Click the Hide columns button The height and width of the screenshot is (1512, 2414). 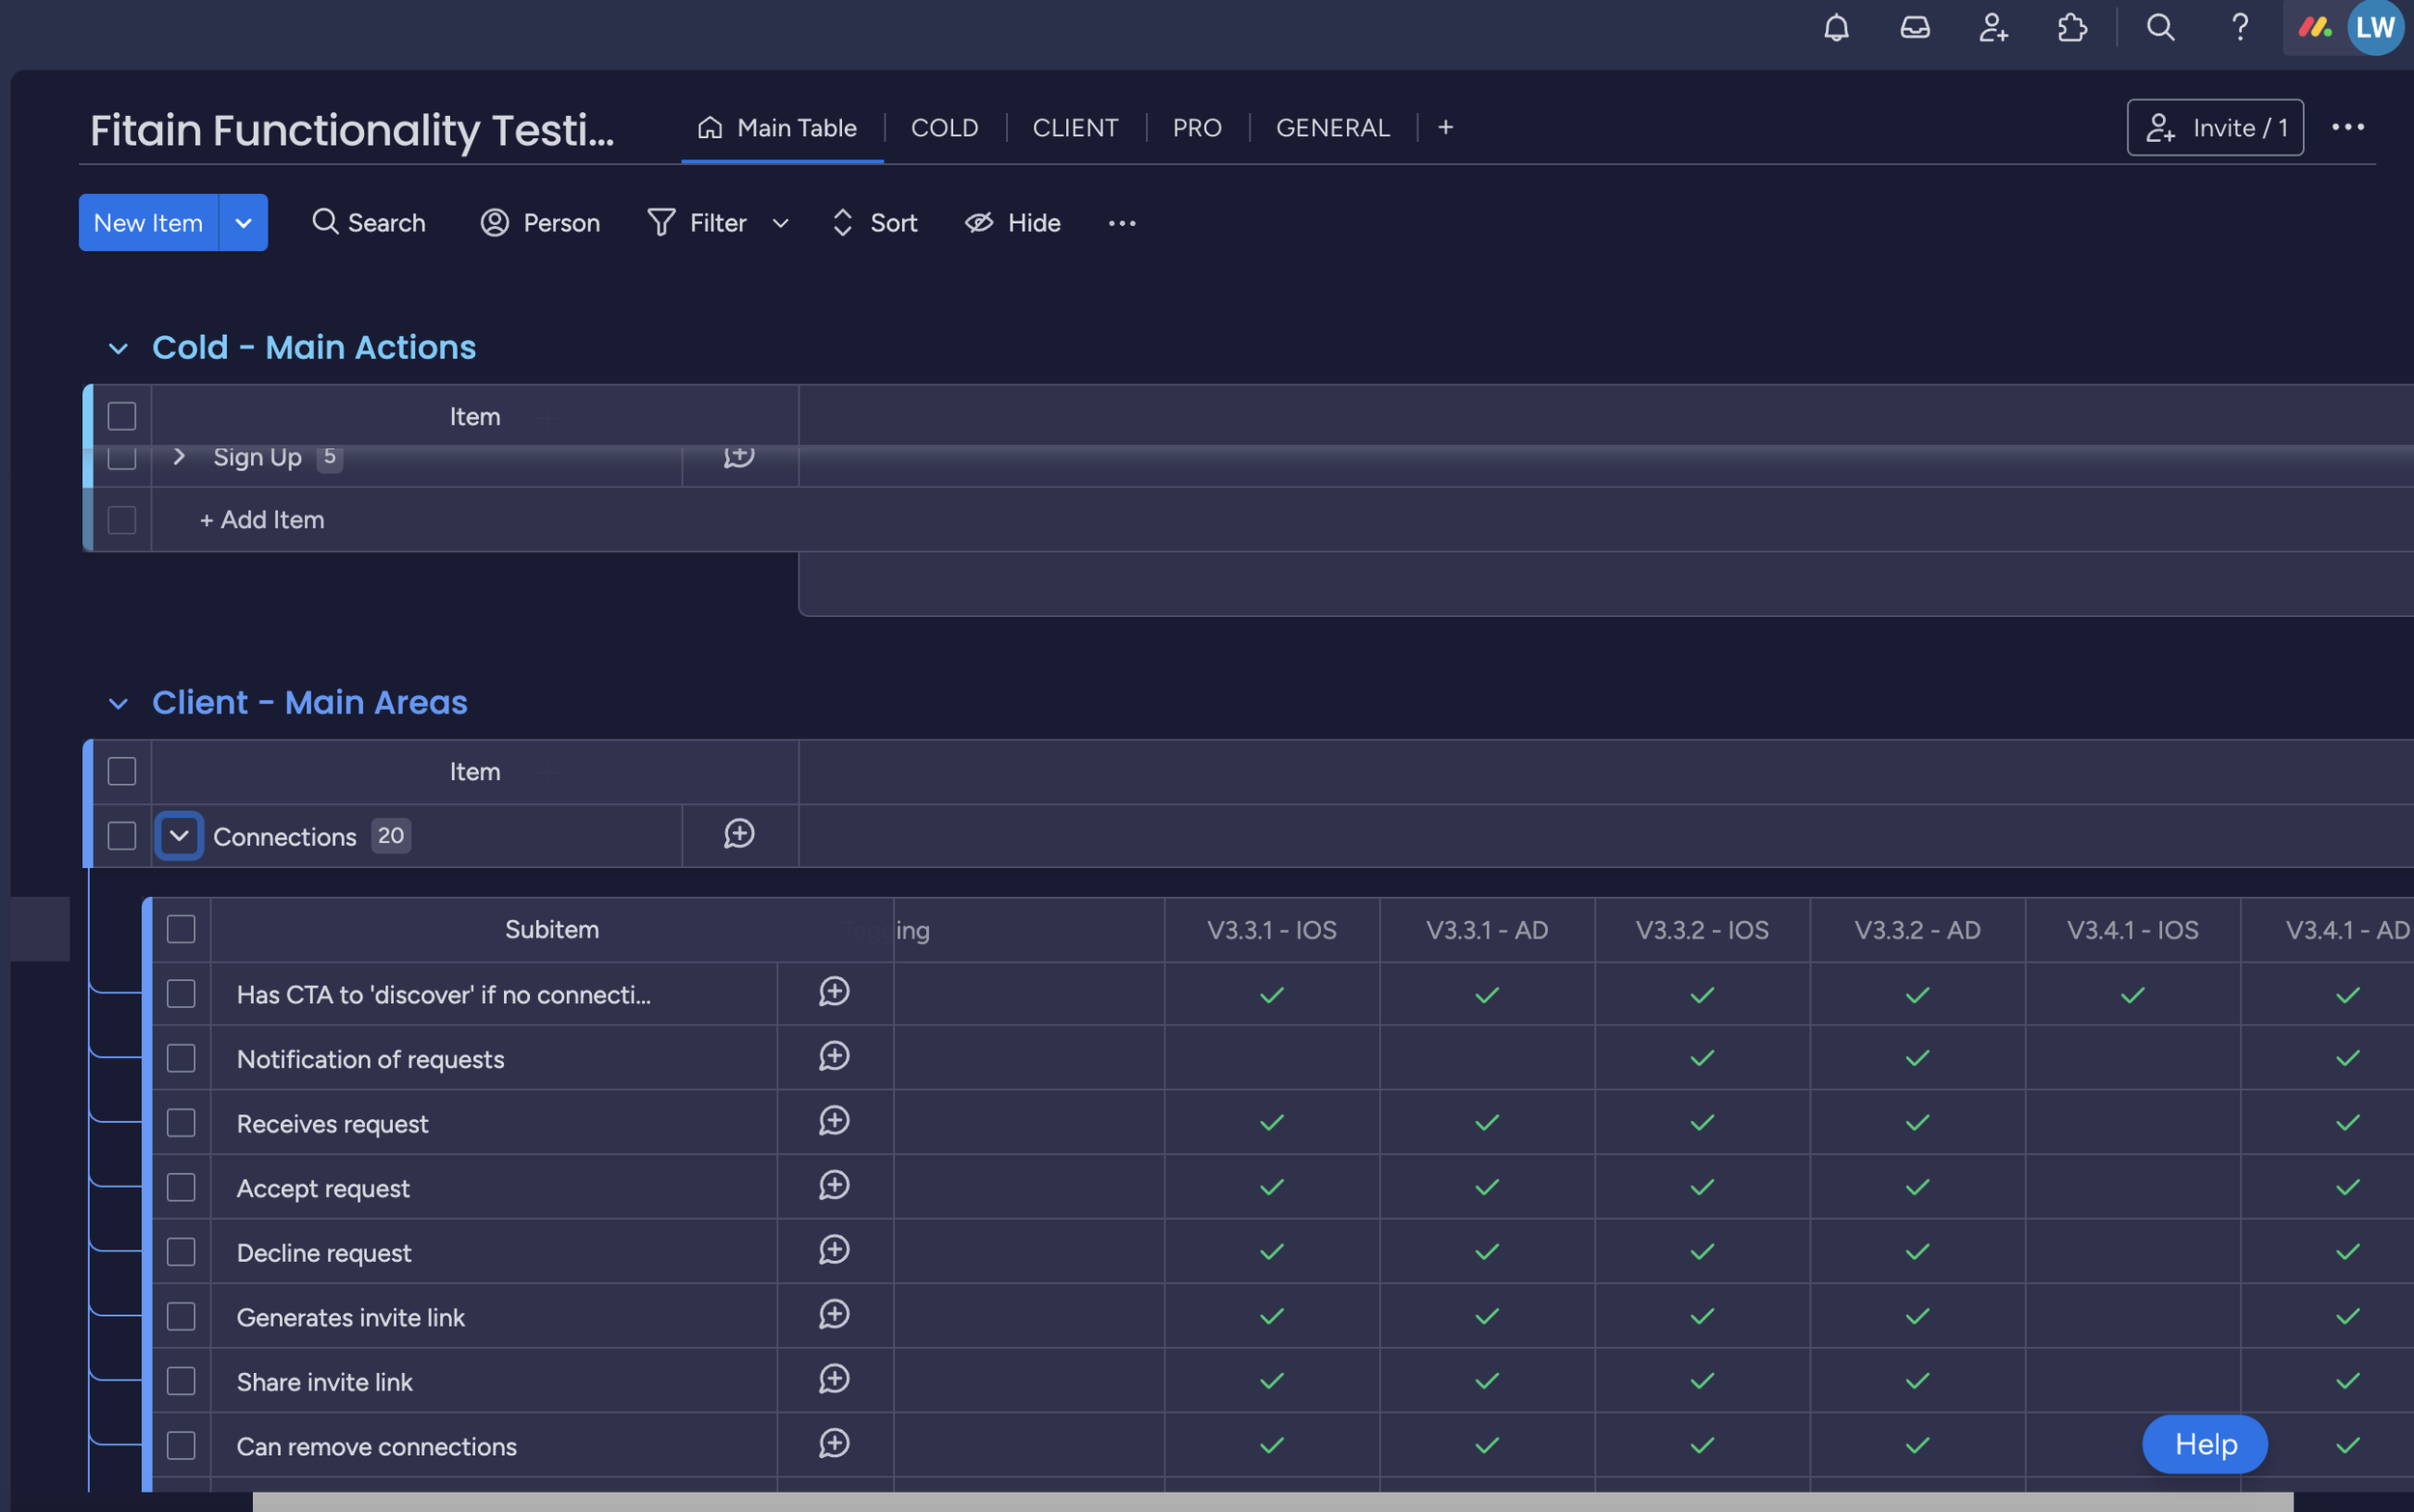tap(1012, 223)
